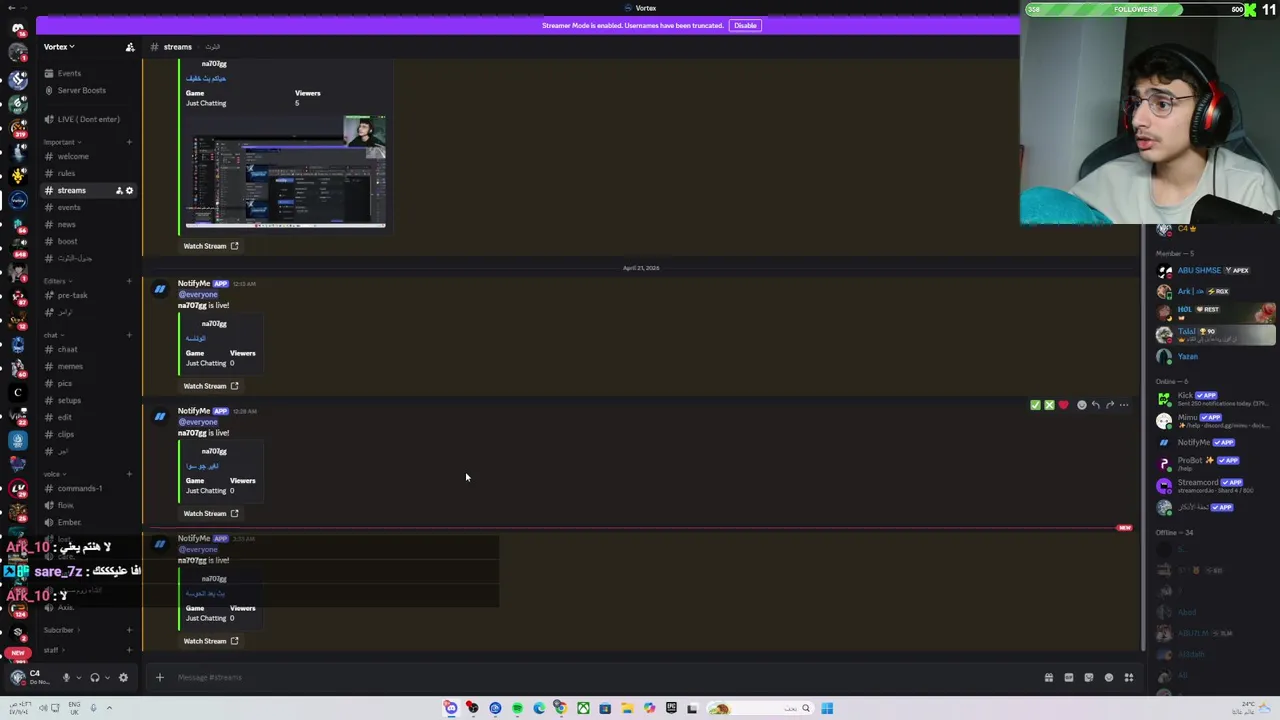
Task: Open headphone output options dropdown arrow
Action: tap(107, 677)
